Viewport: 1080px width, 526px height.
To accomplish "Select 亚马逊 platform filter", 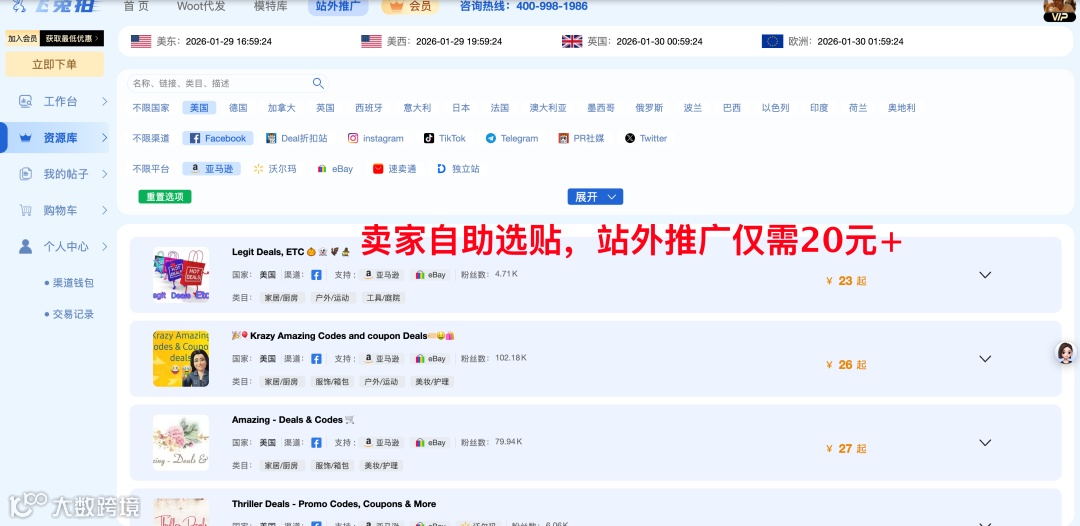I will (211, 169).
